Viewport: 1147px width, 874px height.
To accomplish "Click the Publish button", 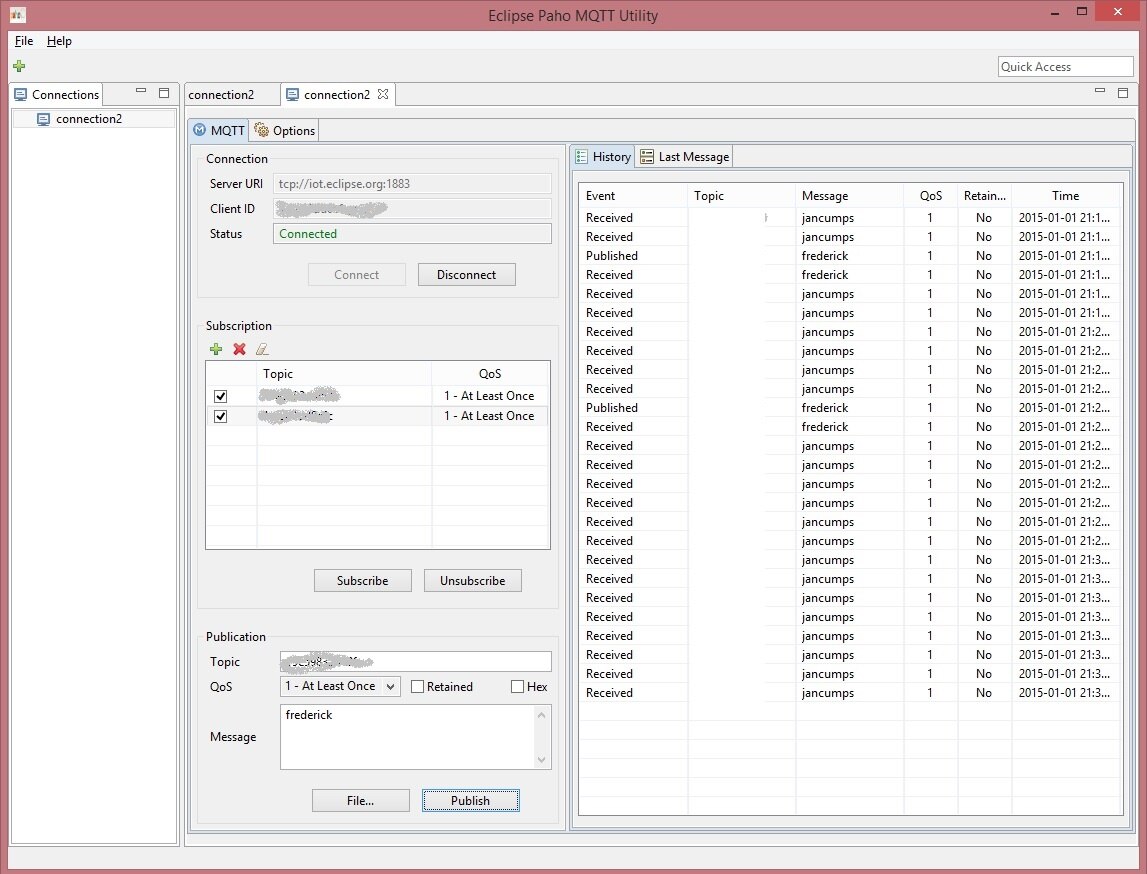I will click(x=470, y=800).
